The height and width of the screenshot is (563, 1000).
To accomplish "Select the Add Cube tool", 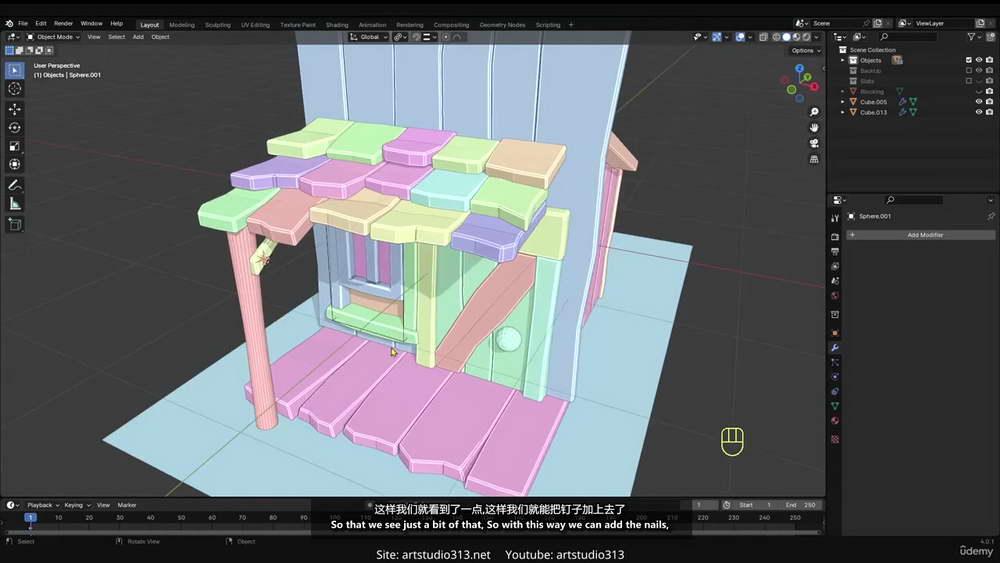I will (15, 224).
